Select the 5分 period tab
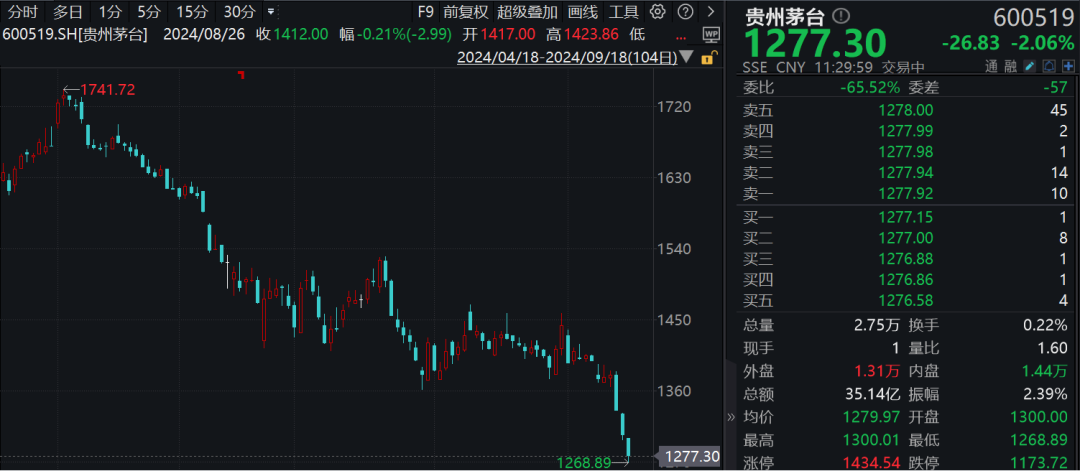This screenshot has width=1080, height=471. 147,12
